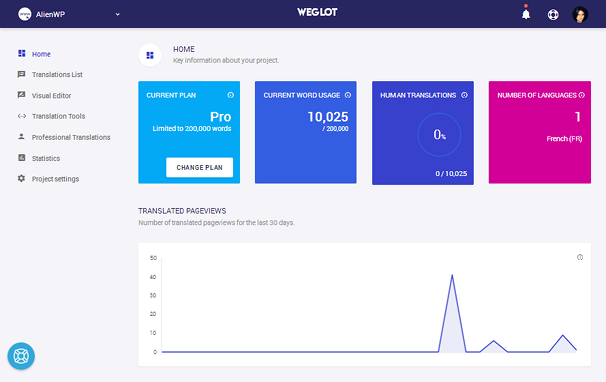The width and height of the screenshot is (606, 382).
Task: Click the Project settings gear icon
Action: click(22, 178)
